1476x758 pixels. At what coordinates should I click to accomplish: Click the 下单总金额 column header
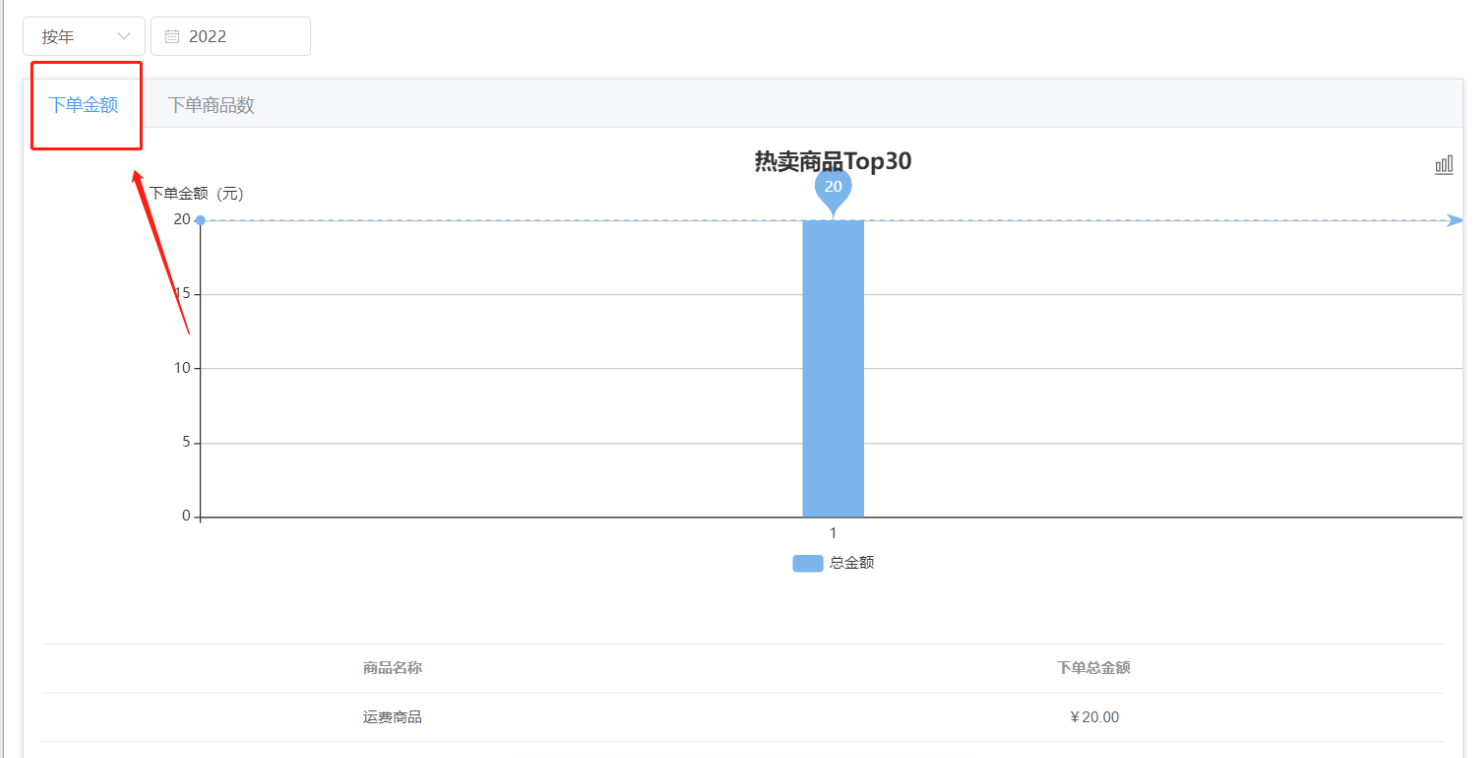click(1094, 668)
